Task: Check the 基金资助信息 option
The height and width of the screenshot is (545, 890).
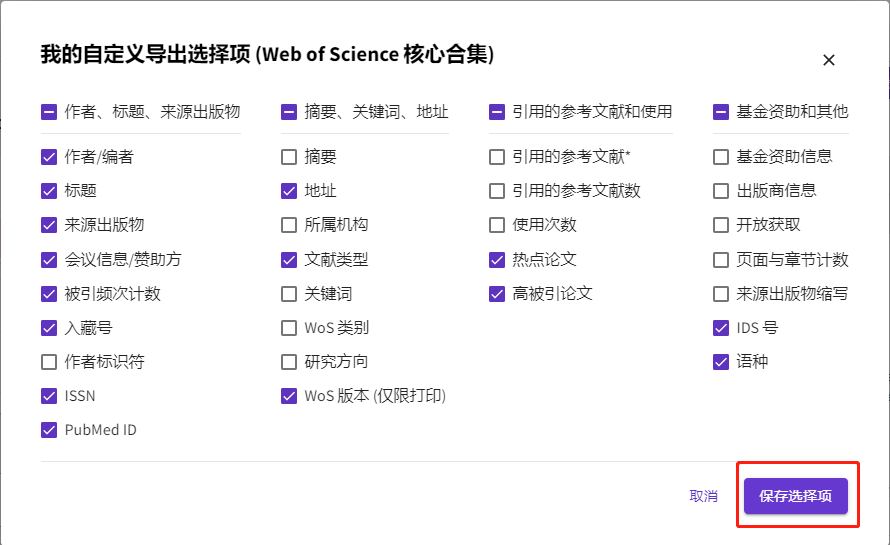Action: [721, 157]
